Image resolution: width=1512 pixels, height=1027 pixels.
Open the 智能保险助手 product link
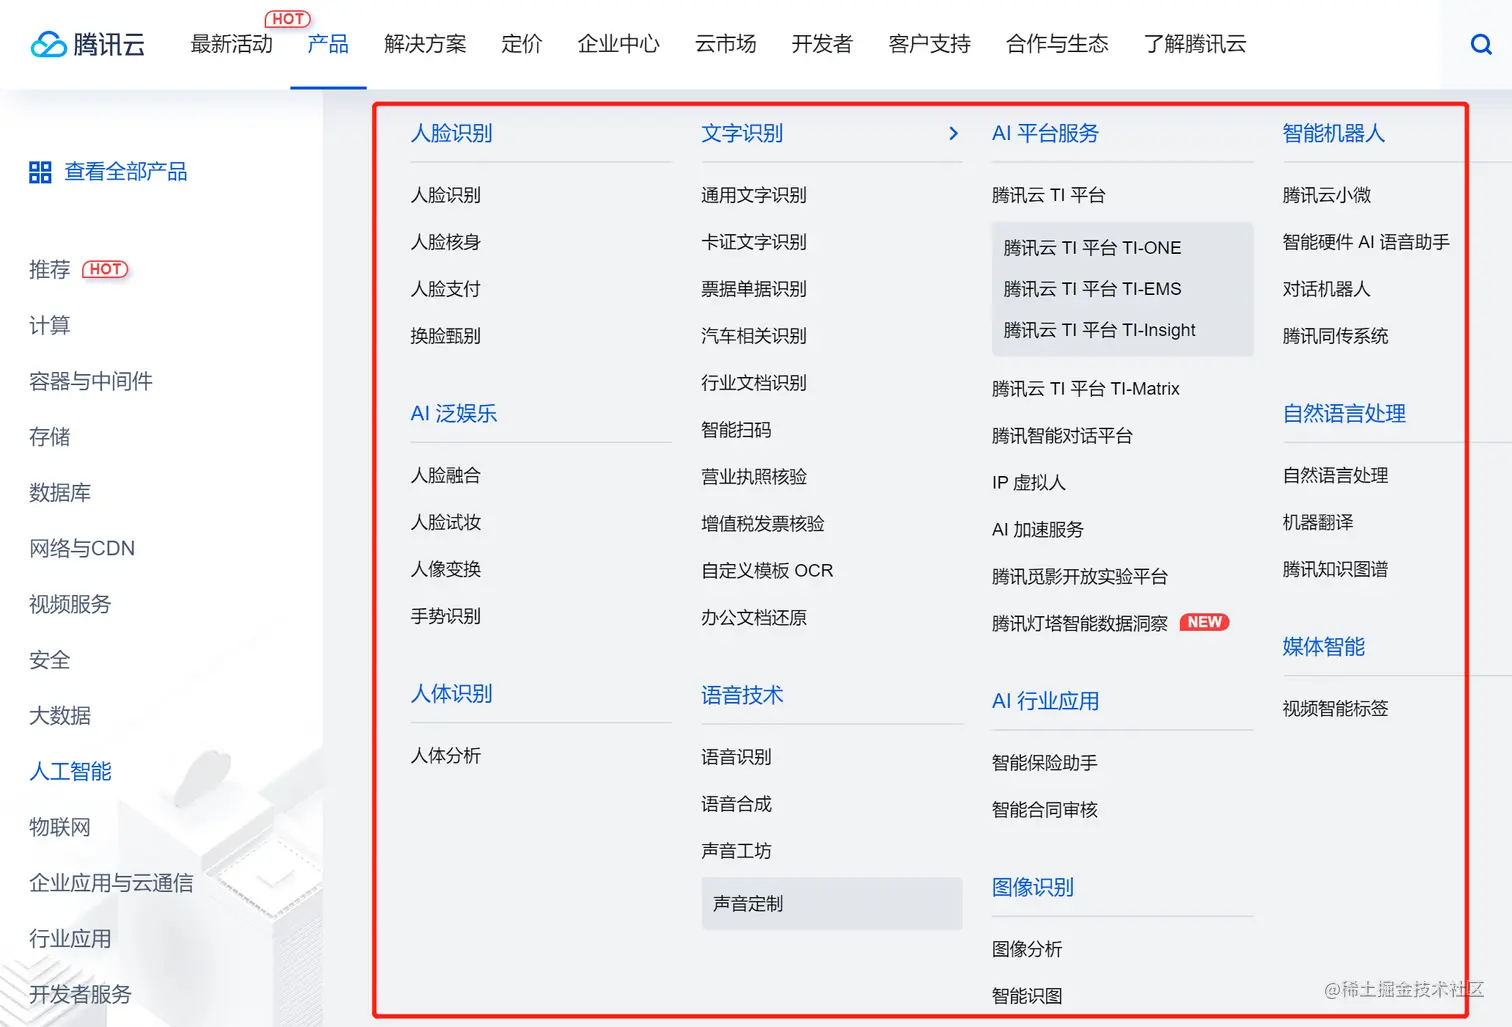coord(1045,763)
